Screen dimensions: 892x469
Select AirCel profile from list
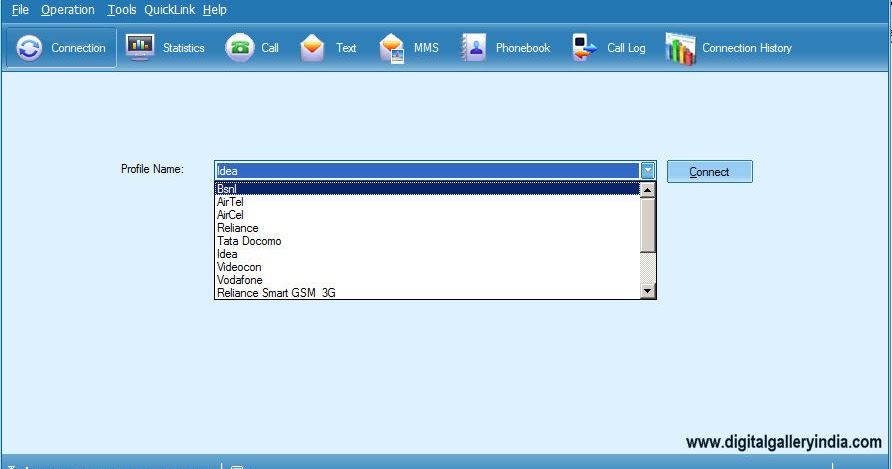(x=427, y=215)
